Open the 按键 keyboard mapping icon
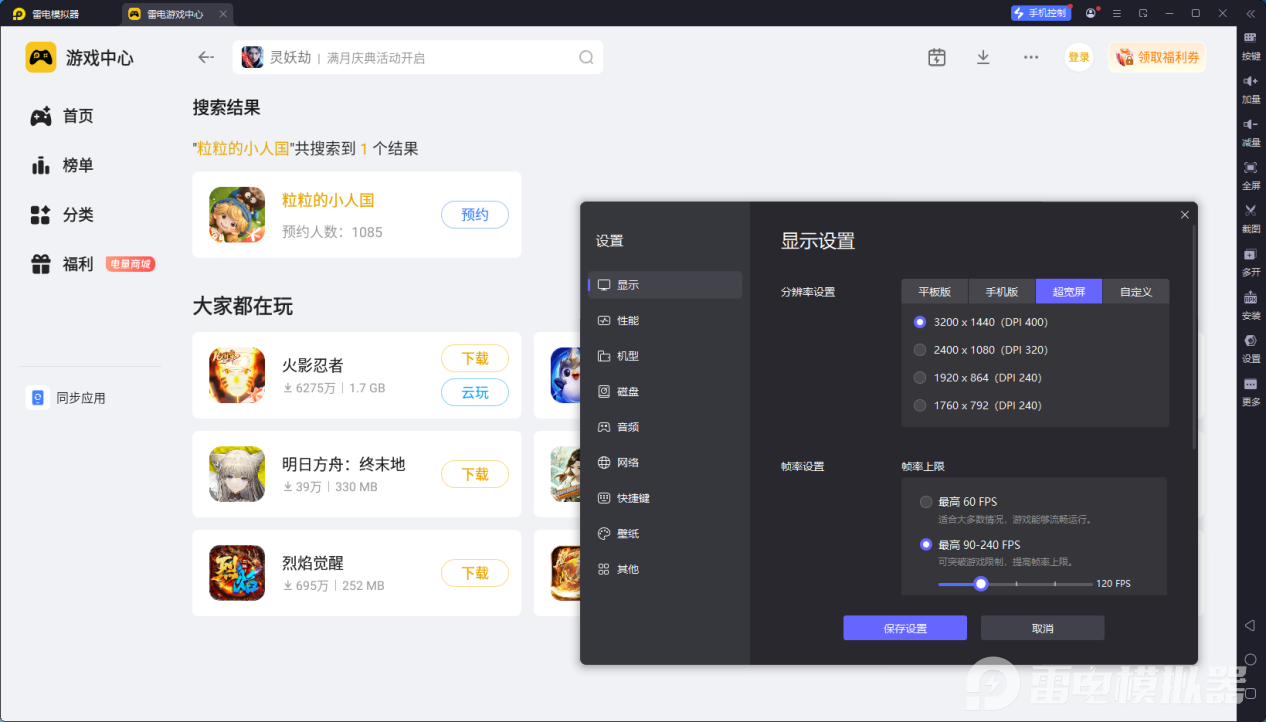Viewport: 1266px width, 722px height. point(1251,45)
